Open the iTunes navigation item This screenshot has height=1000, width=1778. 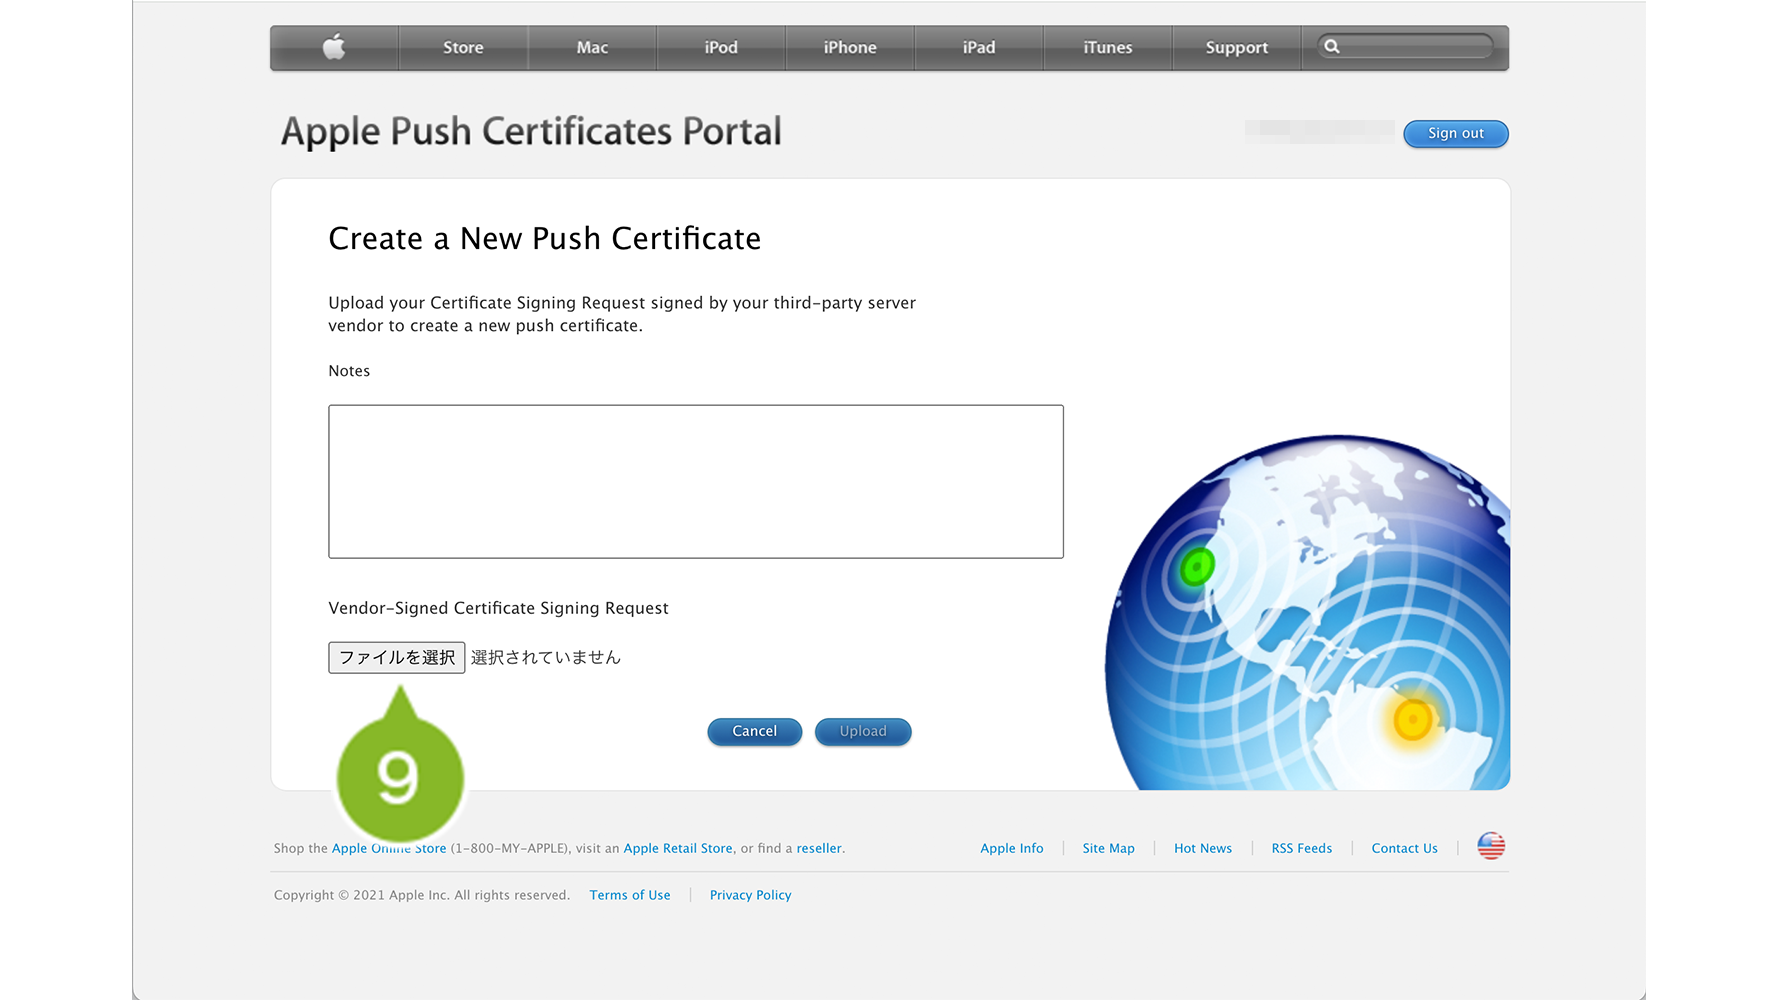pos(1108,47)
